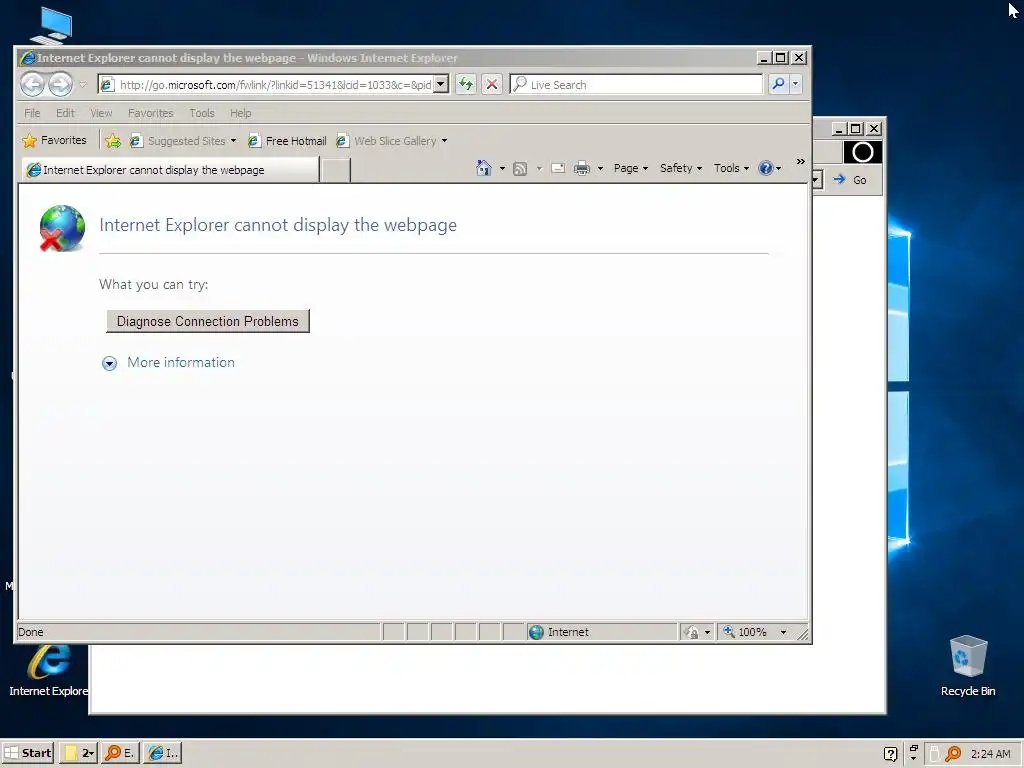Viewport: 1024px width, 768px height.
Task: Expand the address bar history dropdown
Action: [x=441, y=84]
